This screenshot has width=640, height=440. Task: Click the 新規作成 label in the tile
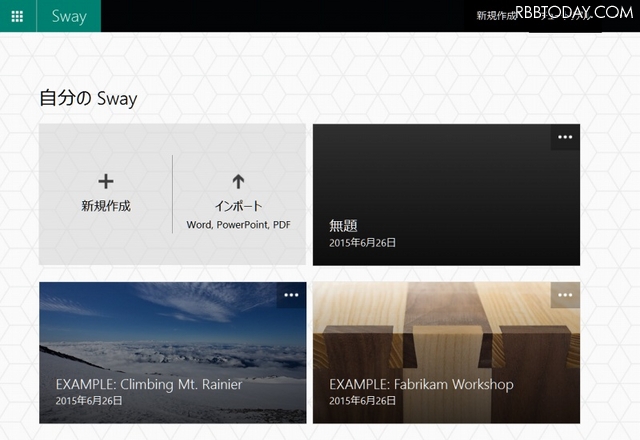(106, 206)
